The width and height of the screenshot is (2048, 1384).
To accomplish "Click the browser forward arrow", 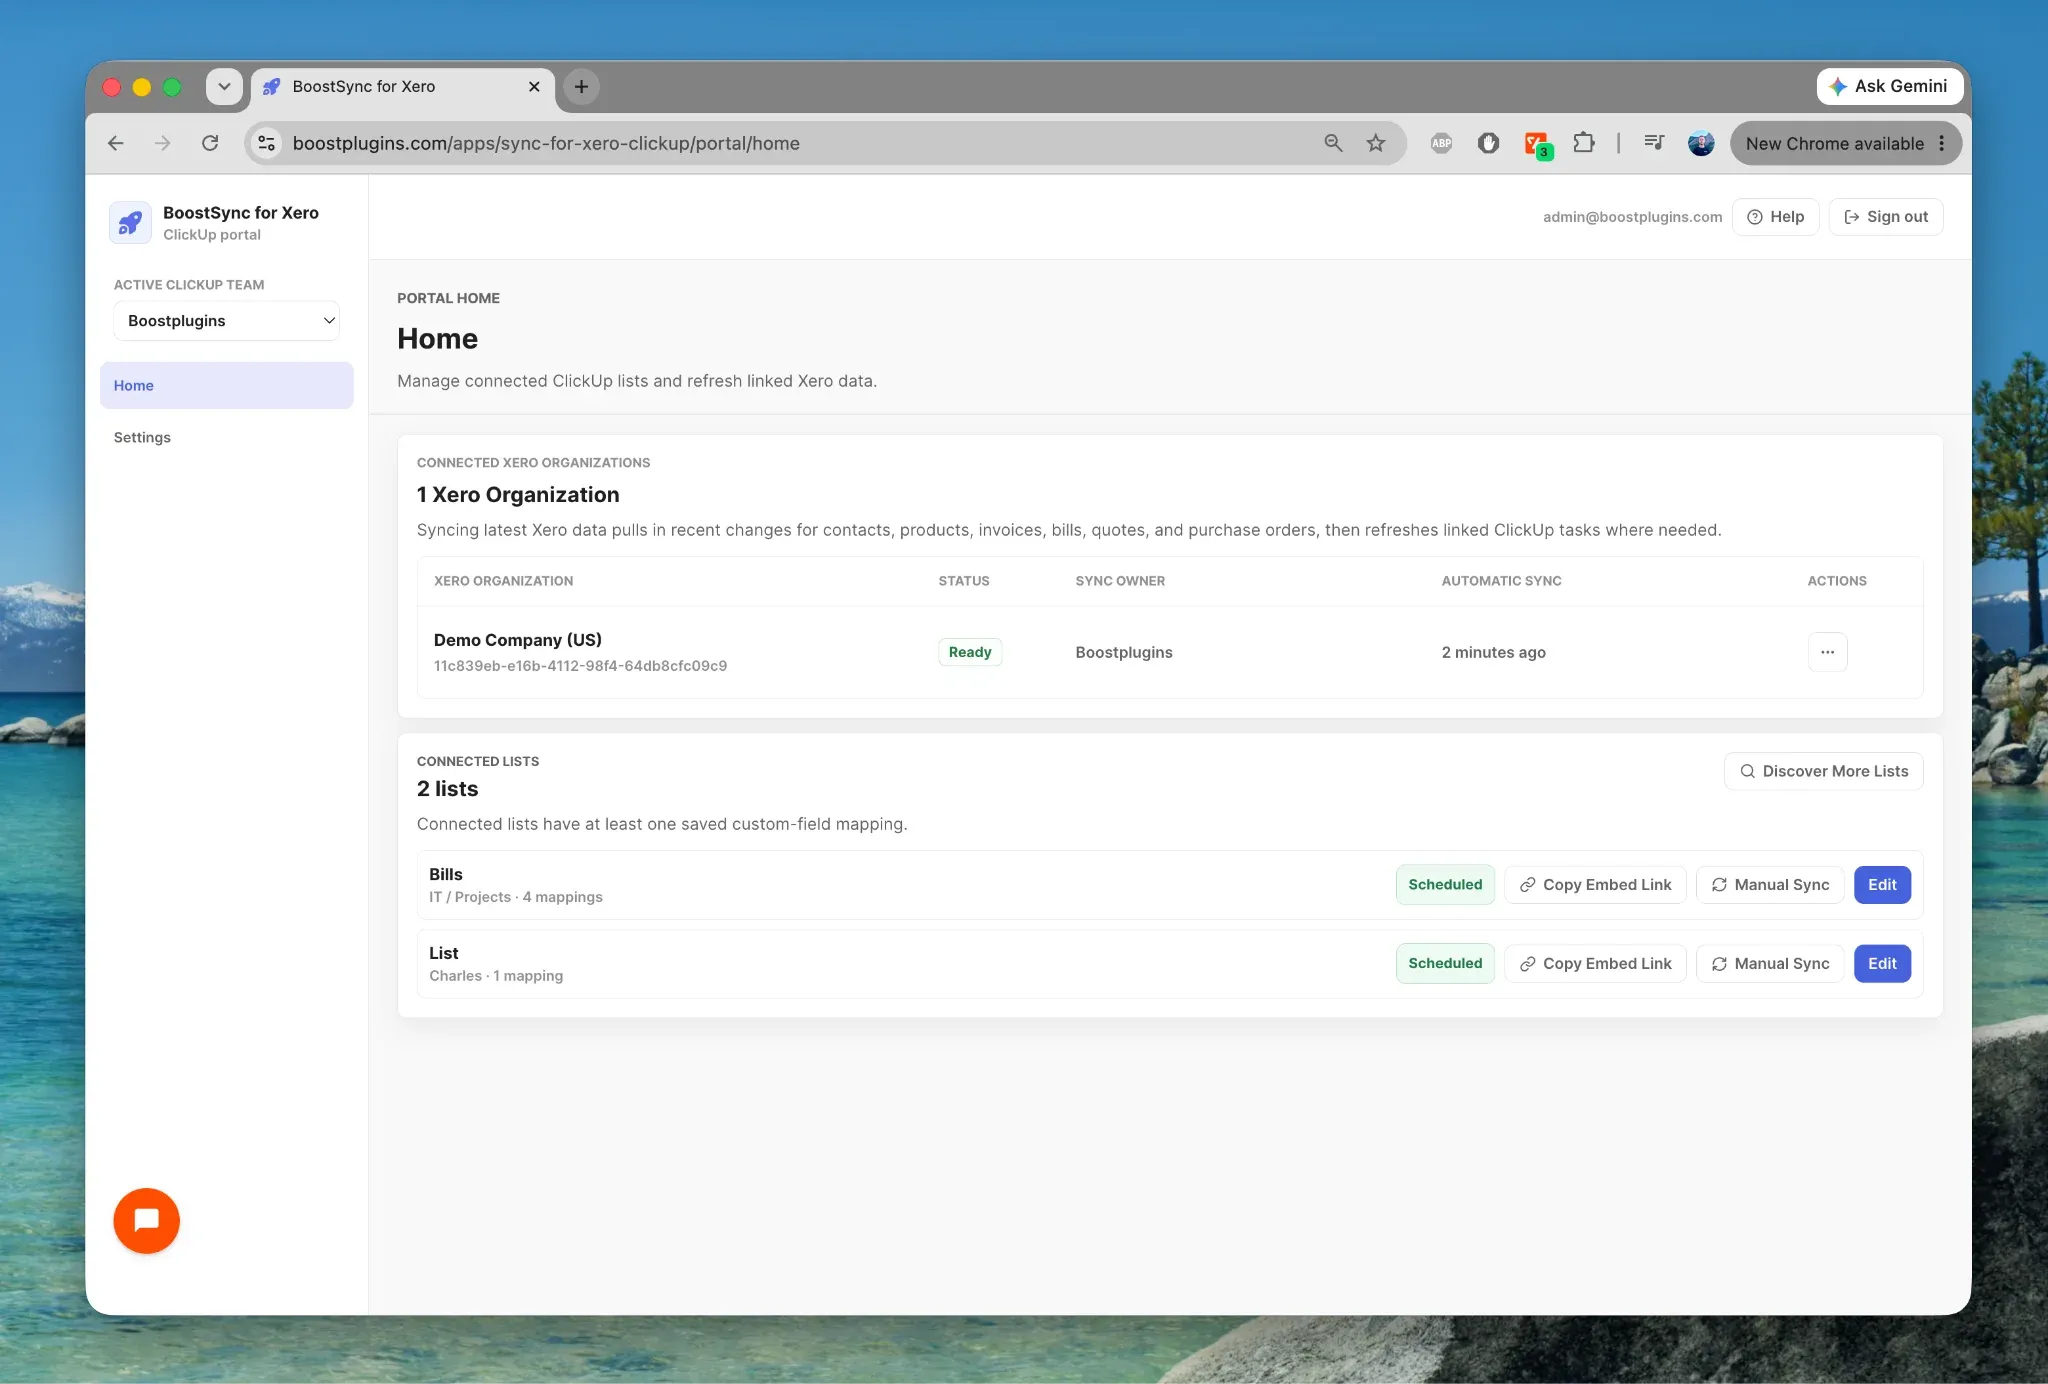I will pos(162,143).
